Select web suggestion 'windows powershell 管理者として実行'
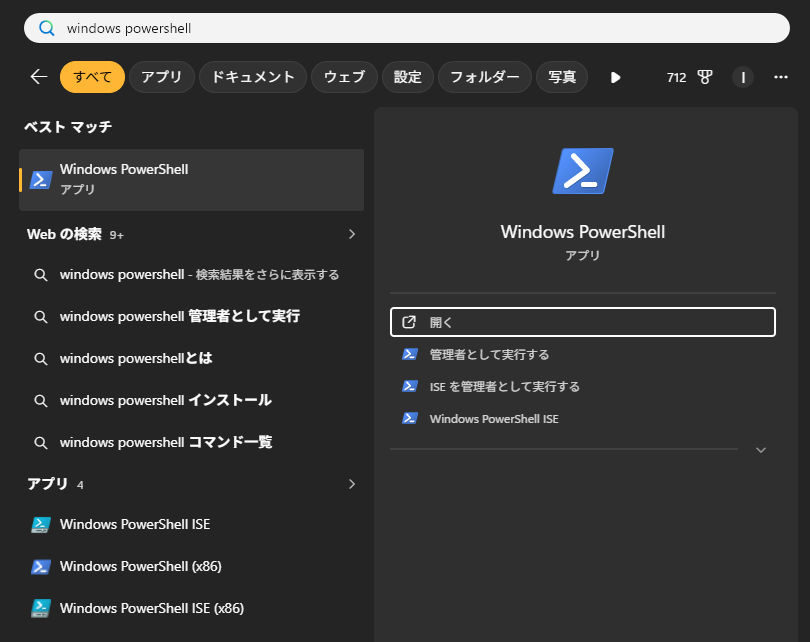810x642 pixels. 192,317
